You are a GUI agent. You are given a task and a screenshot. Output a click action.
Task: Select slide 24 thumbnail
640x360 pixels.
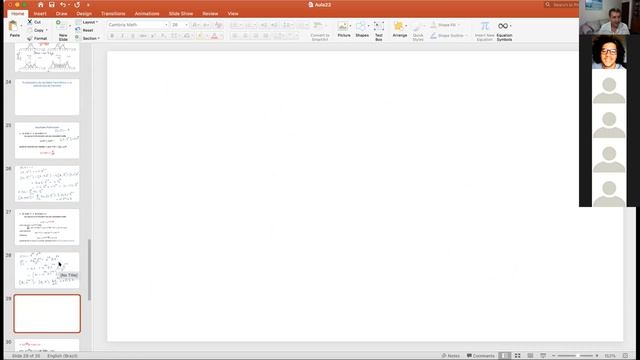pyautogui.click(x=47, y=97)
